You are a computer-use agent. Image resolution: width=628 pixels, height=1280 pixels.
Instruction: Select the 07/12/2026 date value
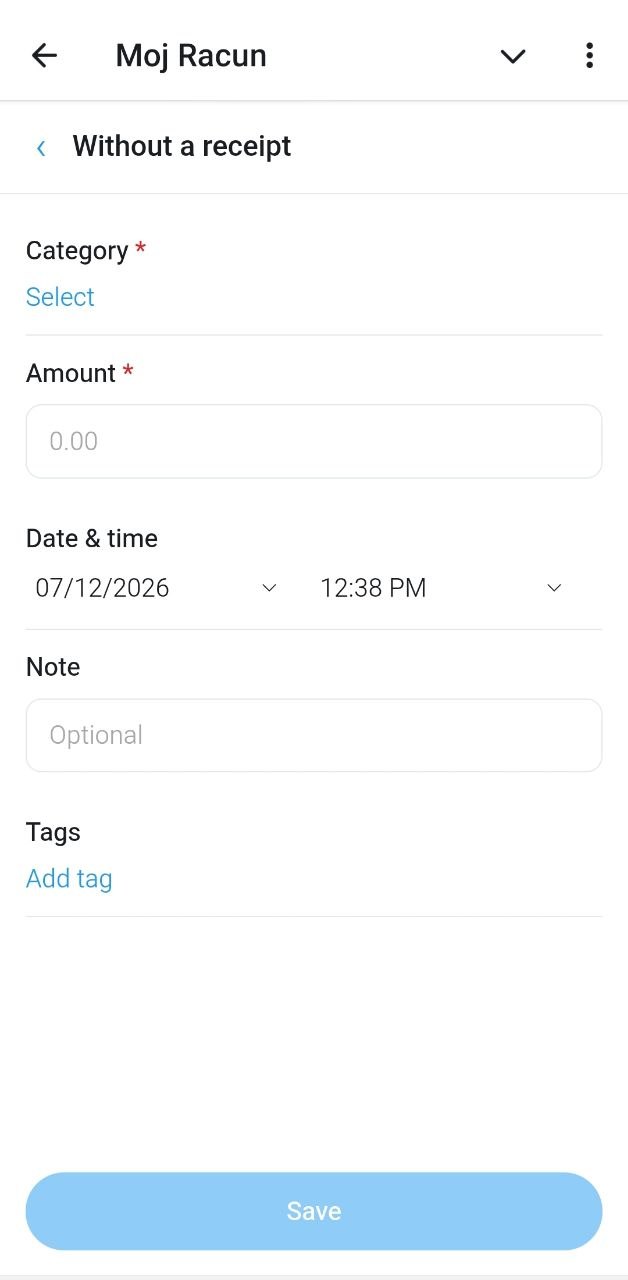point(102,588)
